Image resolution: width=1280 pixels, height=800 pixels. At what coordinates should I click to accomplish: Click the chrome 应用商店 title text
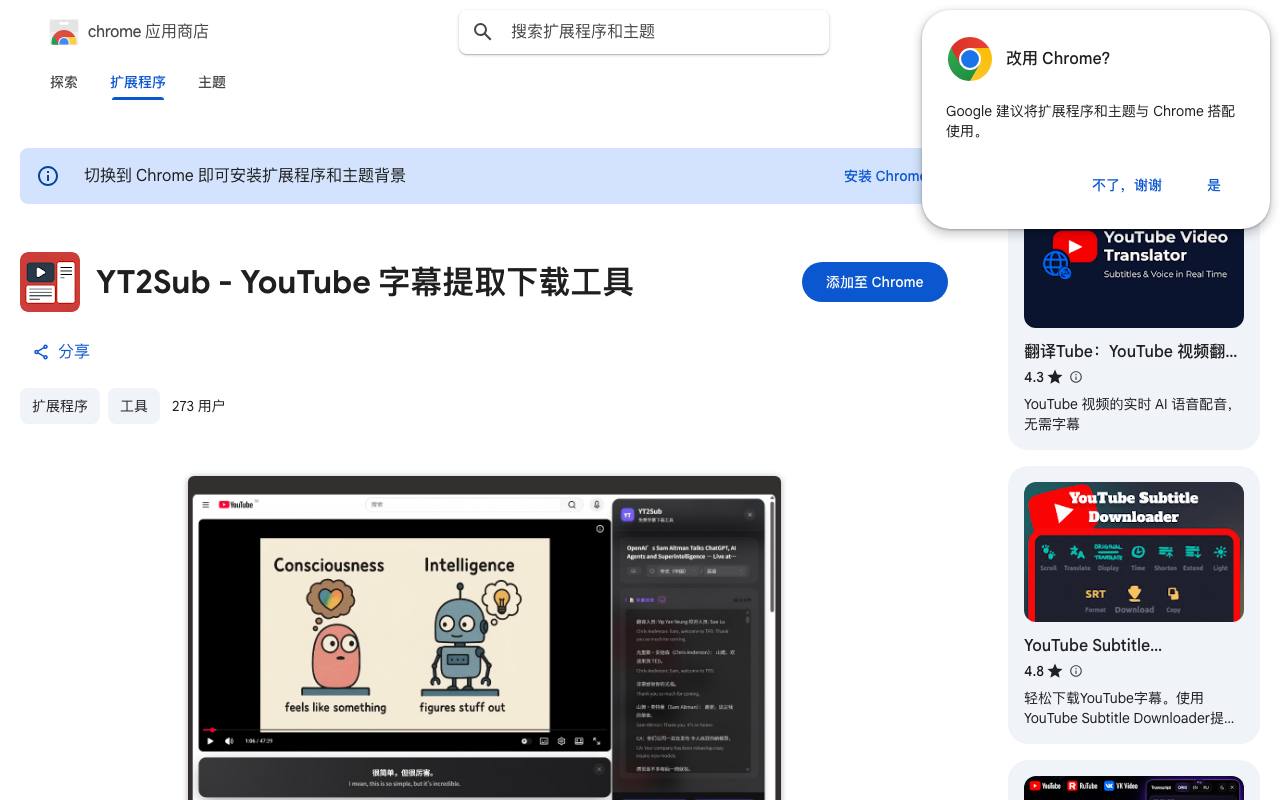pyautogui.click(x=148, y=32)
